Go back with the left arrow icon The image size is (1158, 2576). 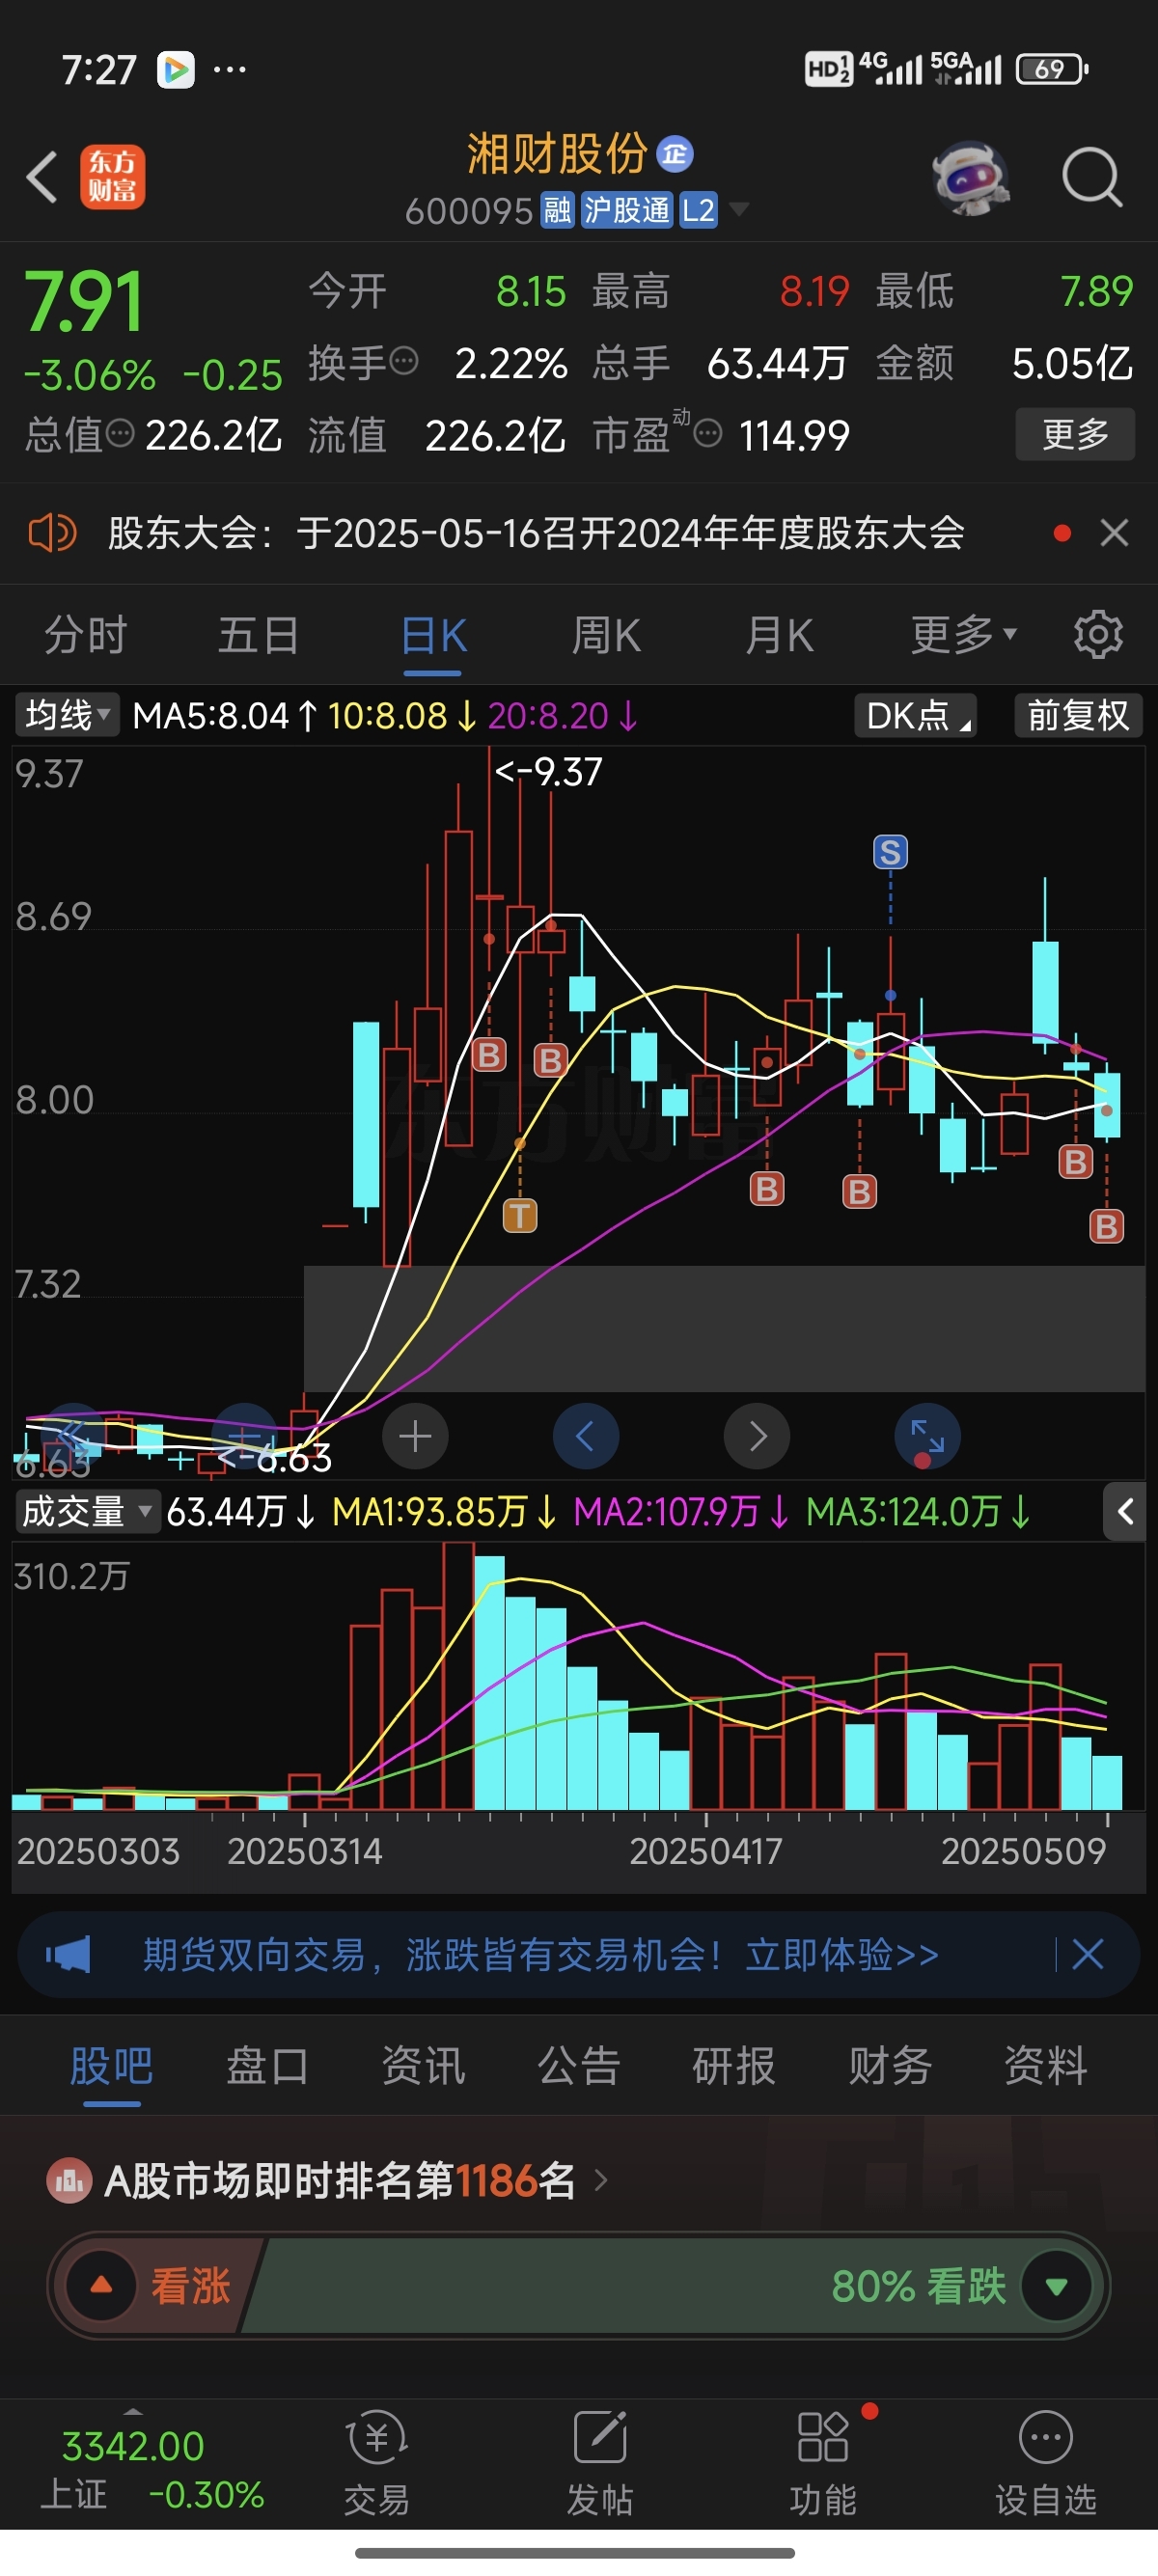tap(42, 177)
